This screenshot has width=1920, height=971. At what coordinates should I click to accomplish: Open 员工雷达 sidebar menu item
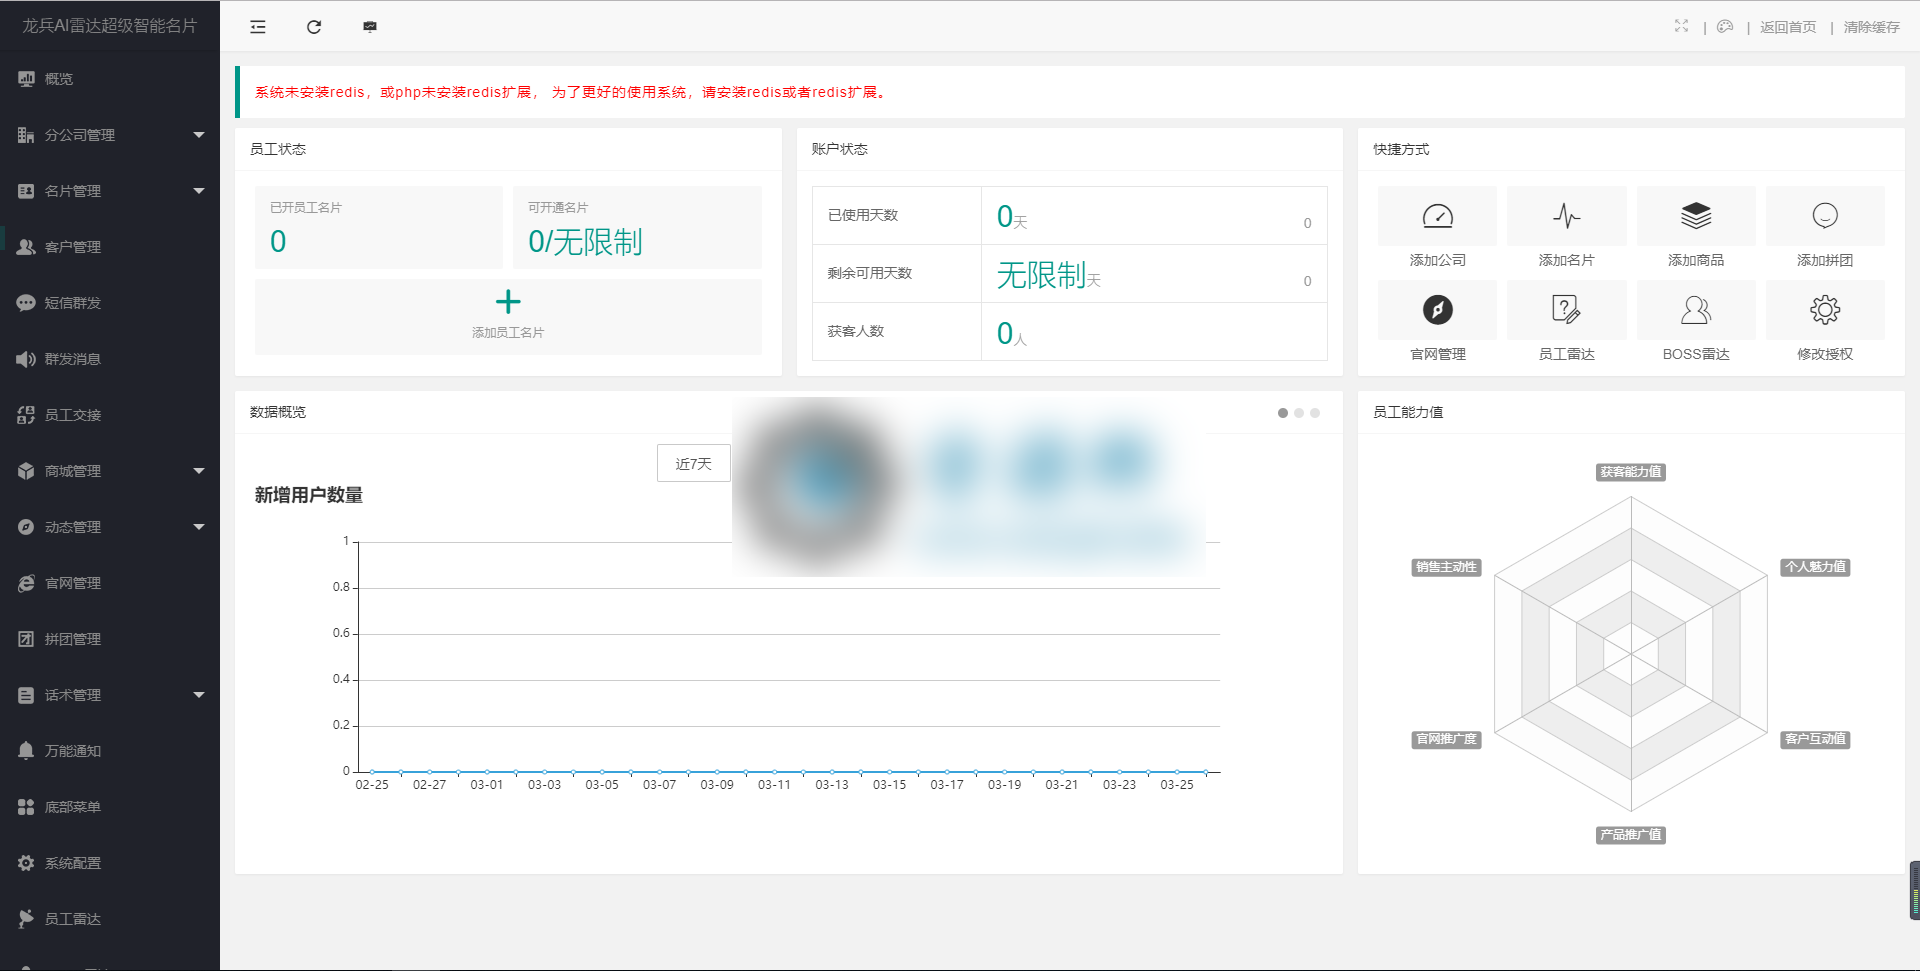pyautogui.click(x=110, y=919)
